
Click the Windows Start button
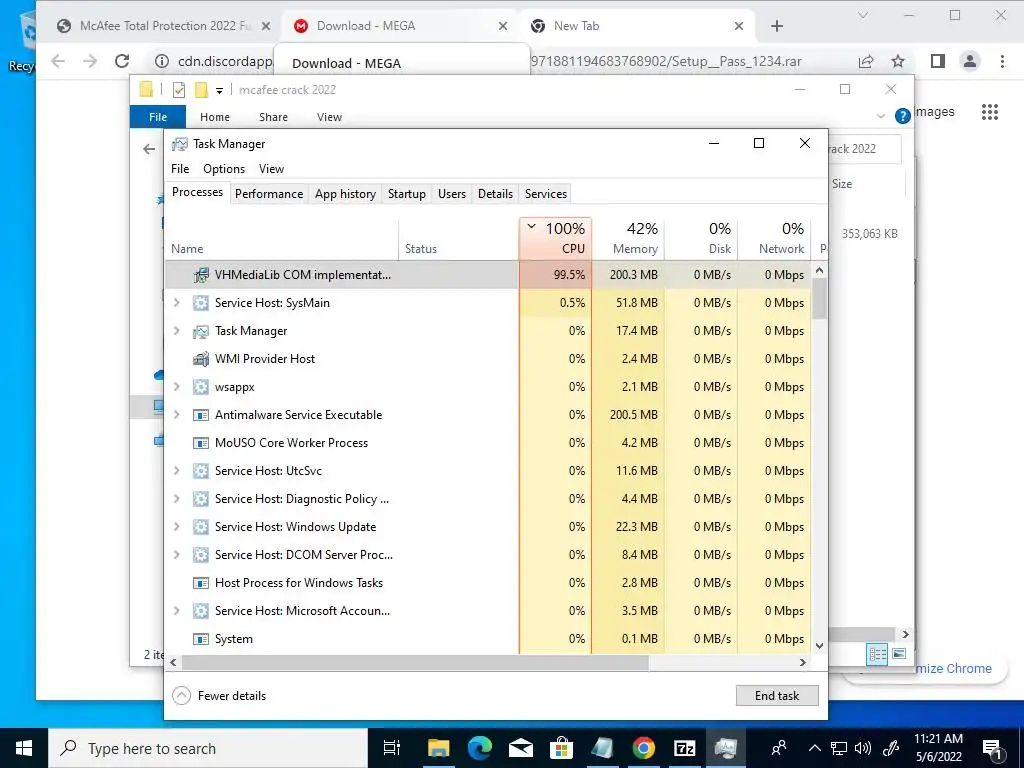(x=24, y=748)
